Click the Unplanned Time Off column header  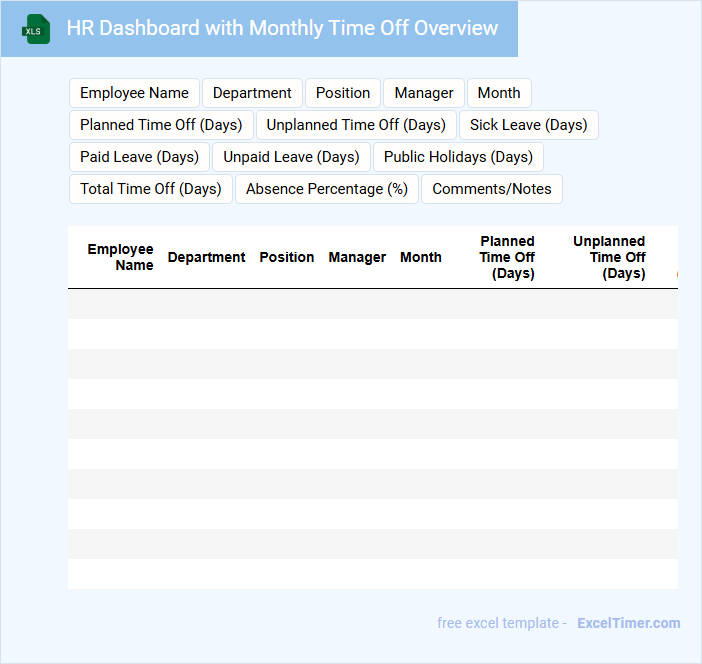(x=609, y=257)
